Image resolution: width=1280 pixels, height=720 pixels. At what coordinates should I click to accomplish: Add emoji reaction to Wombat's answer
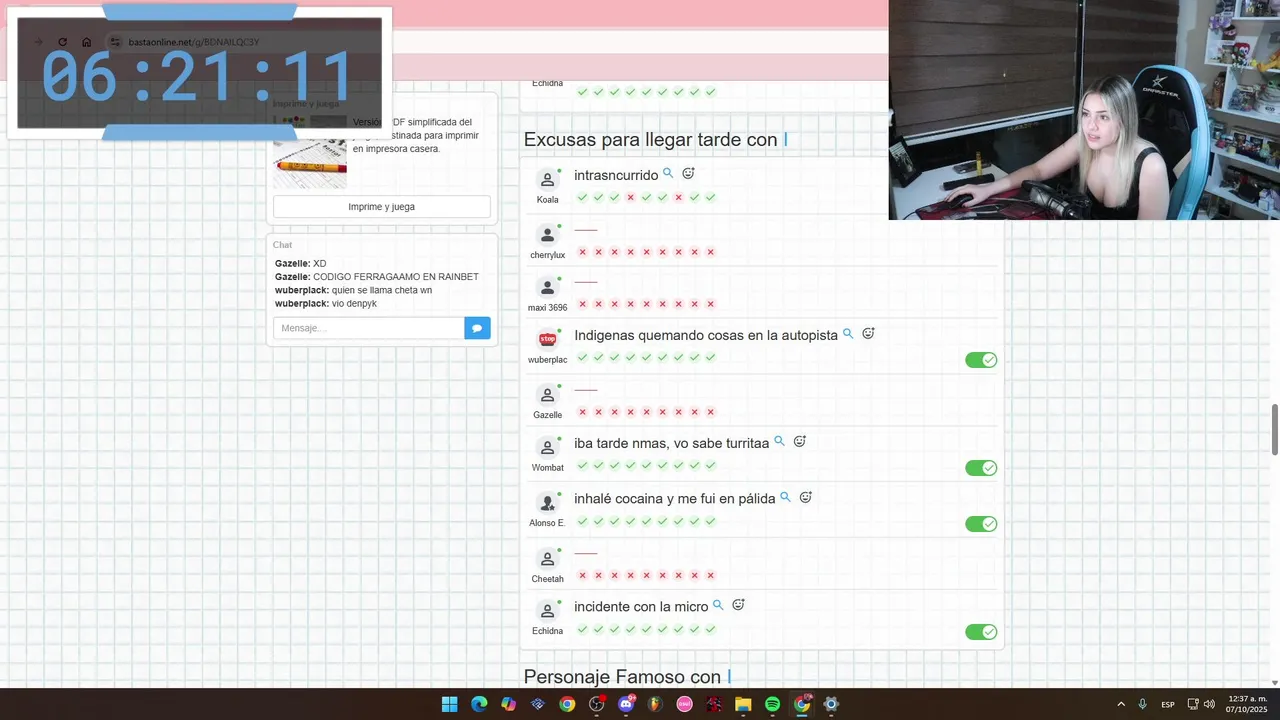point(799,441)
